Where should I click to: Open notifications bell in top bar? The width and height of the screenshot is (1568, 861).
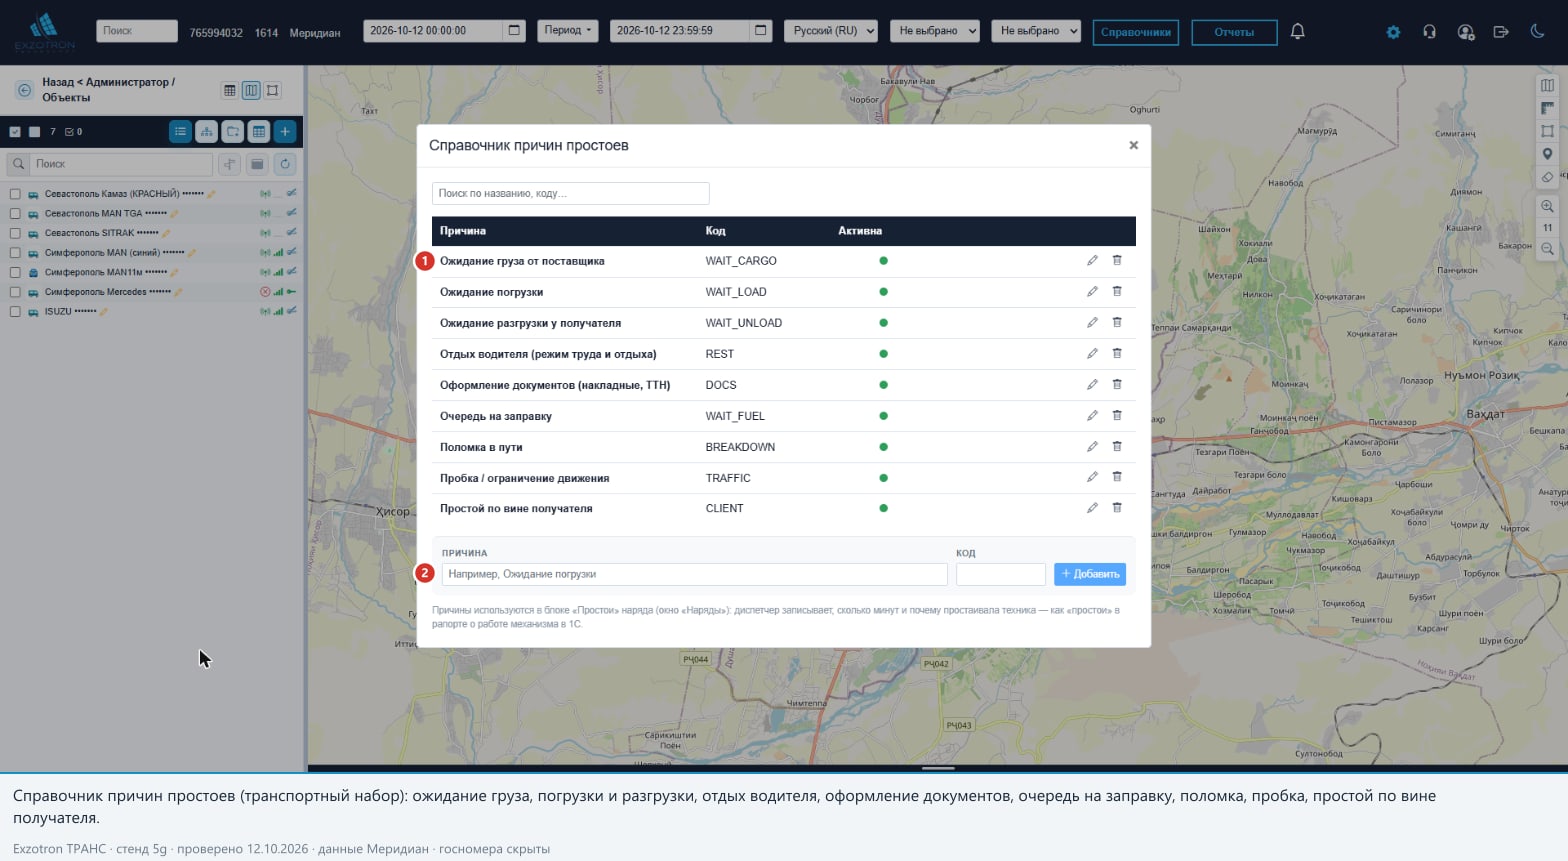(1297, 32)
